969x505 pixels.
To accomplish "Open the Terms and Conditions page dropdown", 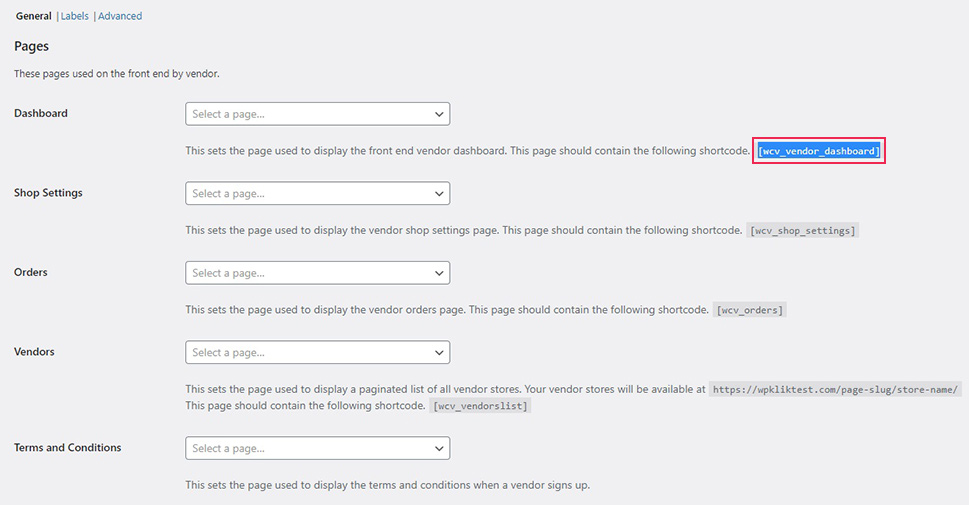I will [x=318, y=448].
